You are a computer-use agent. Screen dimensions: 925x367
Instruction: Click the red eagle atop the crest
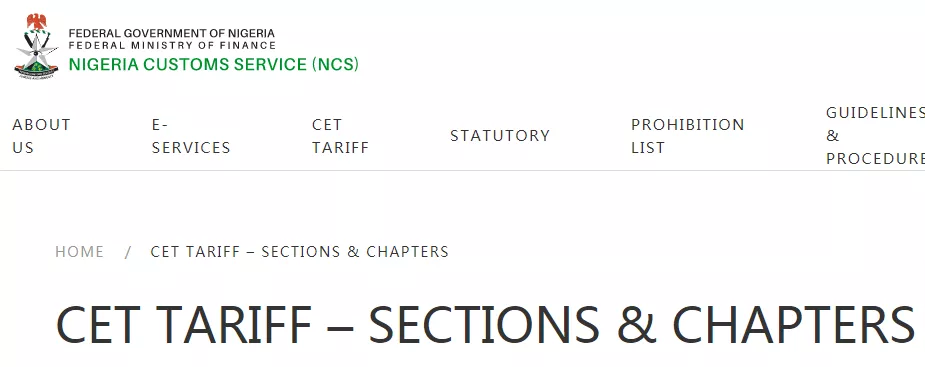37,22
